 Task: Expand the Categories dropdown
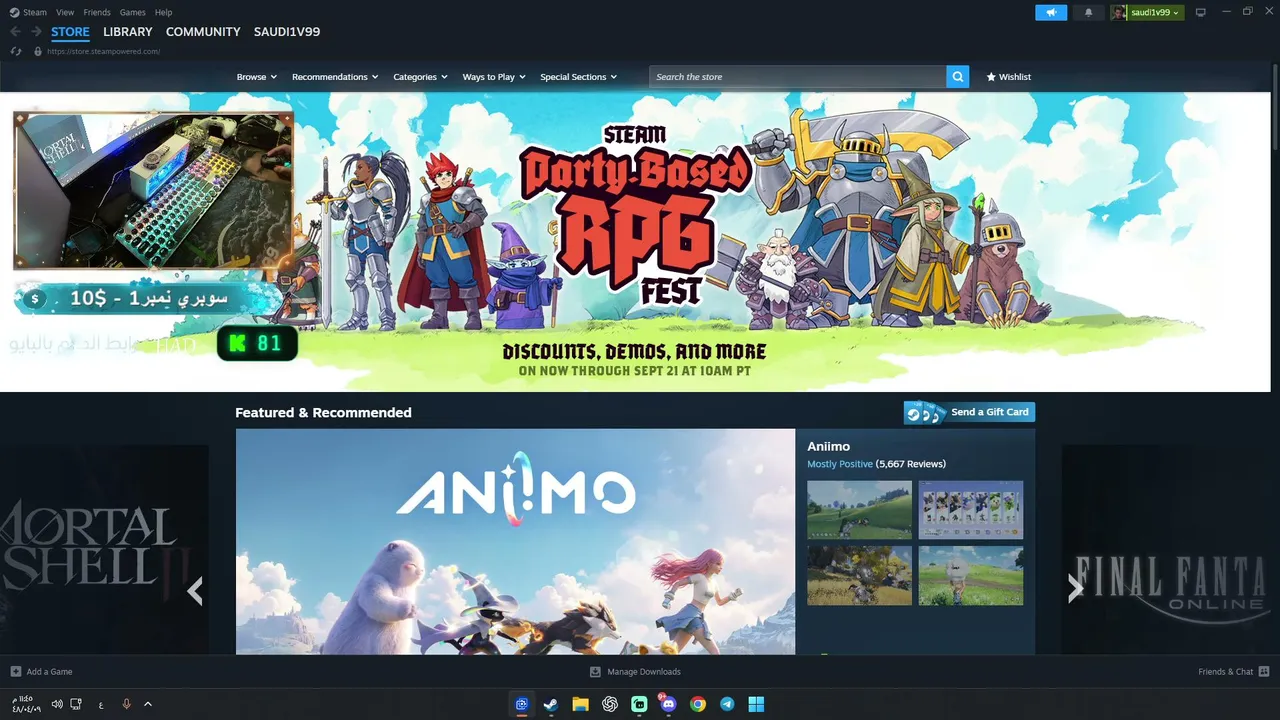pos(420,77)
